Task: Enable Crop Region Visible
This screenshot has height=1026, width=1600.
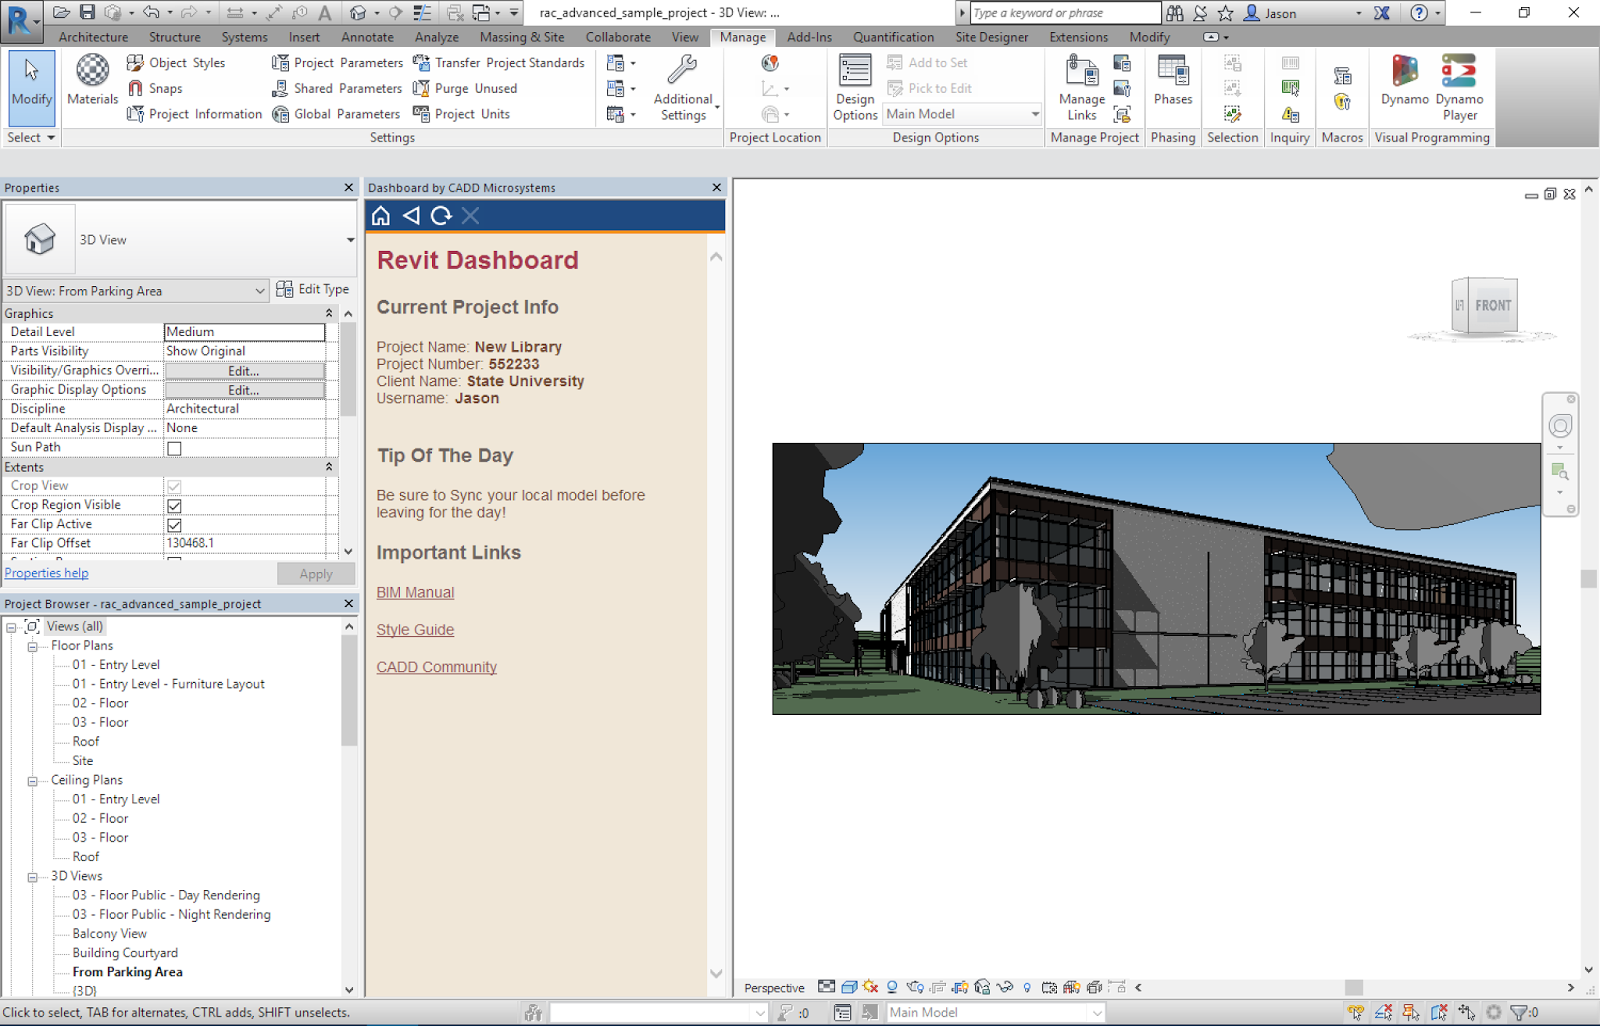Action: coord(174,505)
